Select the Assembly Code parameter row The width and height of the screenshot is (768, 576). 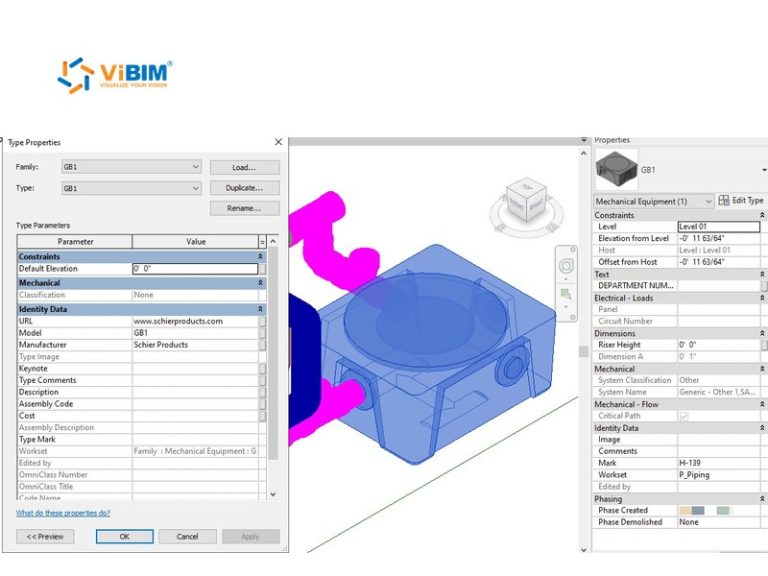(142, 404)
